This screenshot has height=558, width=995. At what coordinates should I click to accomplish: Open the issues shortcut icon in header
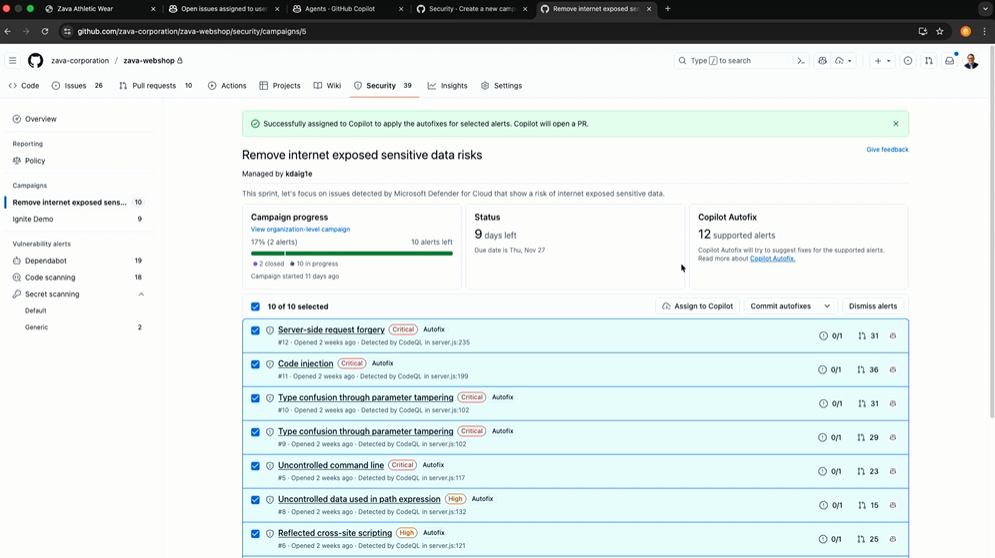[908, 61]
